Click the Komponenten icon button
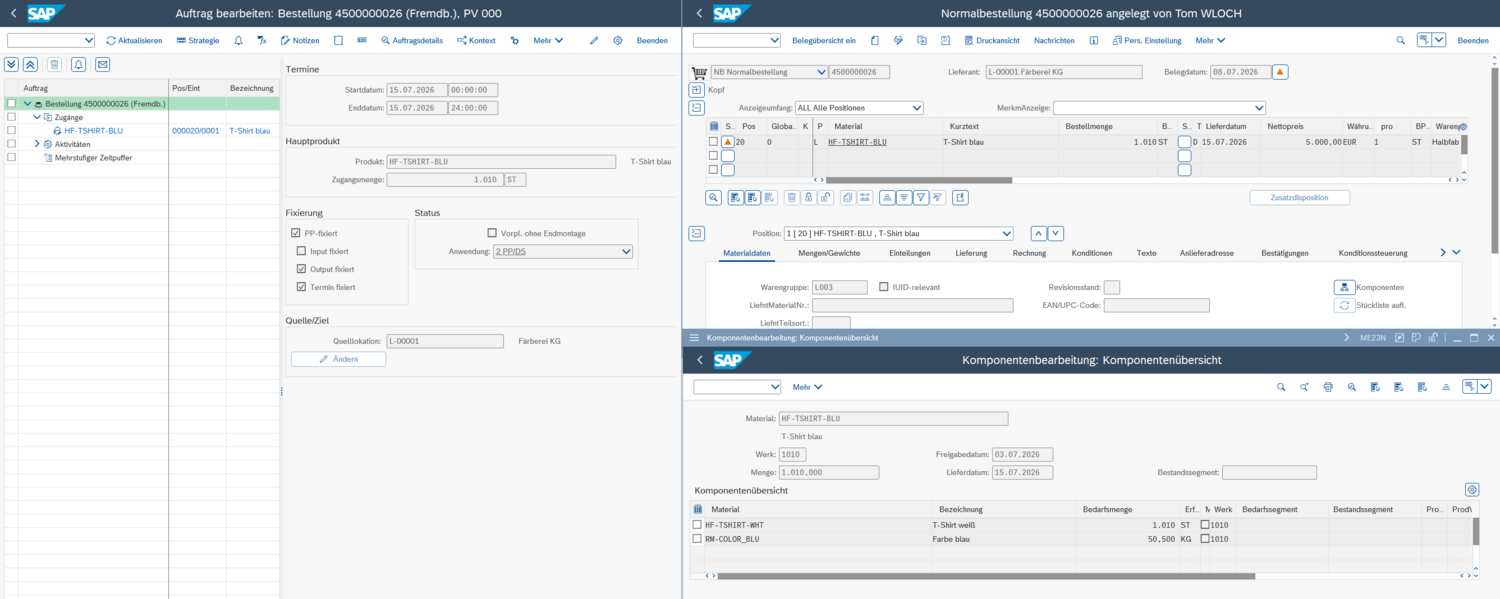Screen dimensions: 1500x599 tap(1345, 287)
